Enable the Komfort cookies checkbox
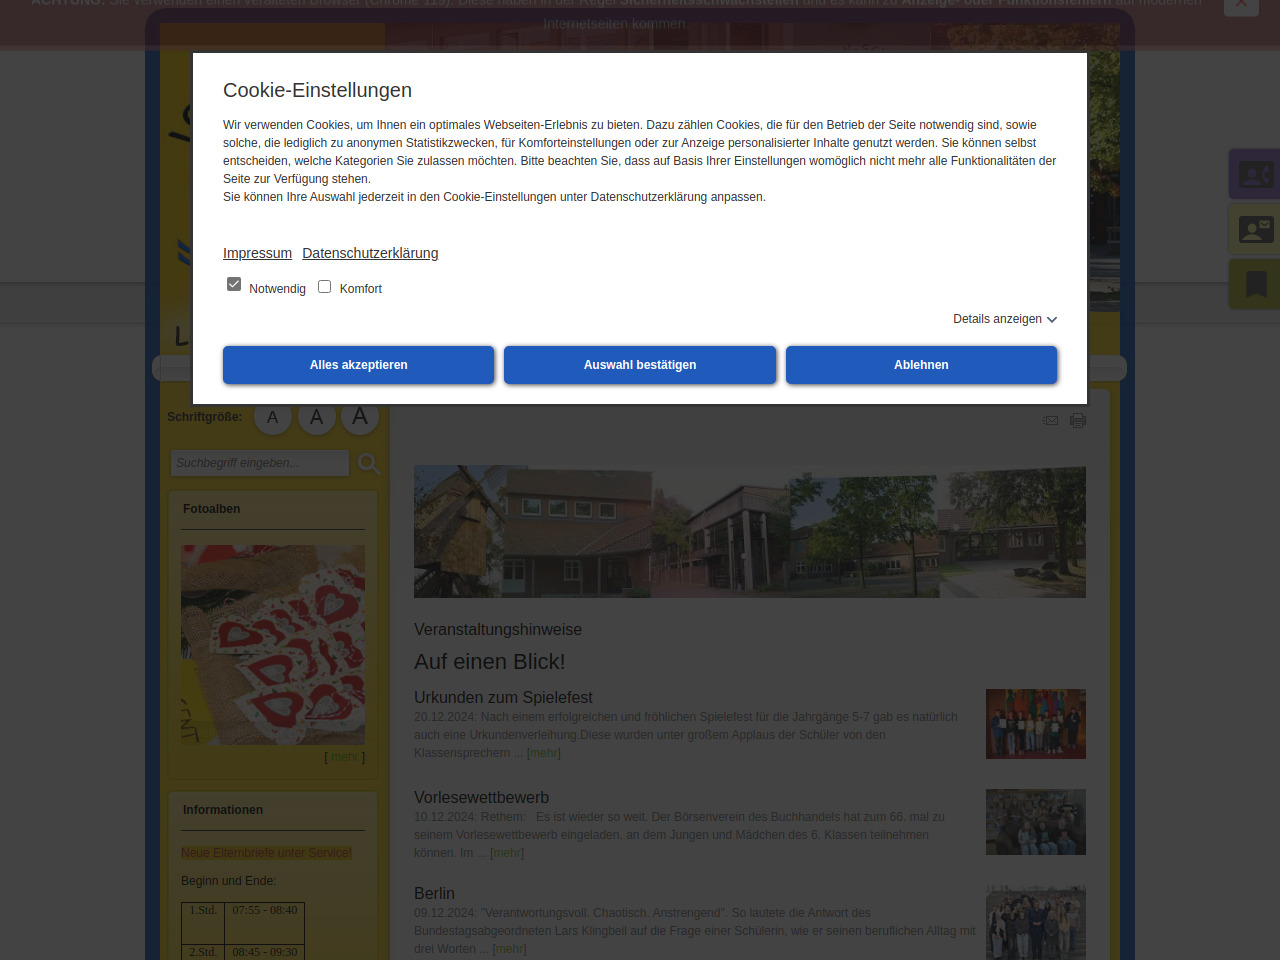 [324, 286]
